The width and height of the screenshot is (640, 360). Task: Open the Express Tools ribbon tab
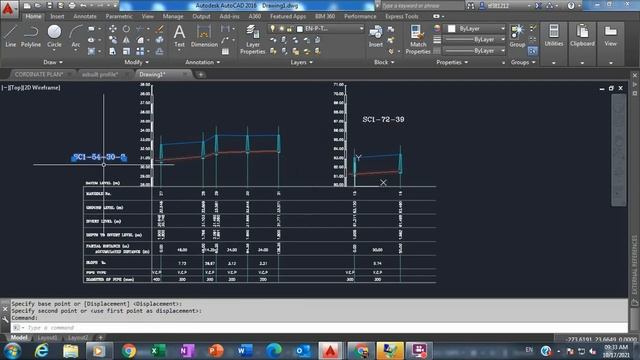point(402,16)
